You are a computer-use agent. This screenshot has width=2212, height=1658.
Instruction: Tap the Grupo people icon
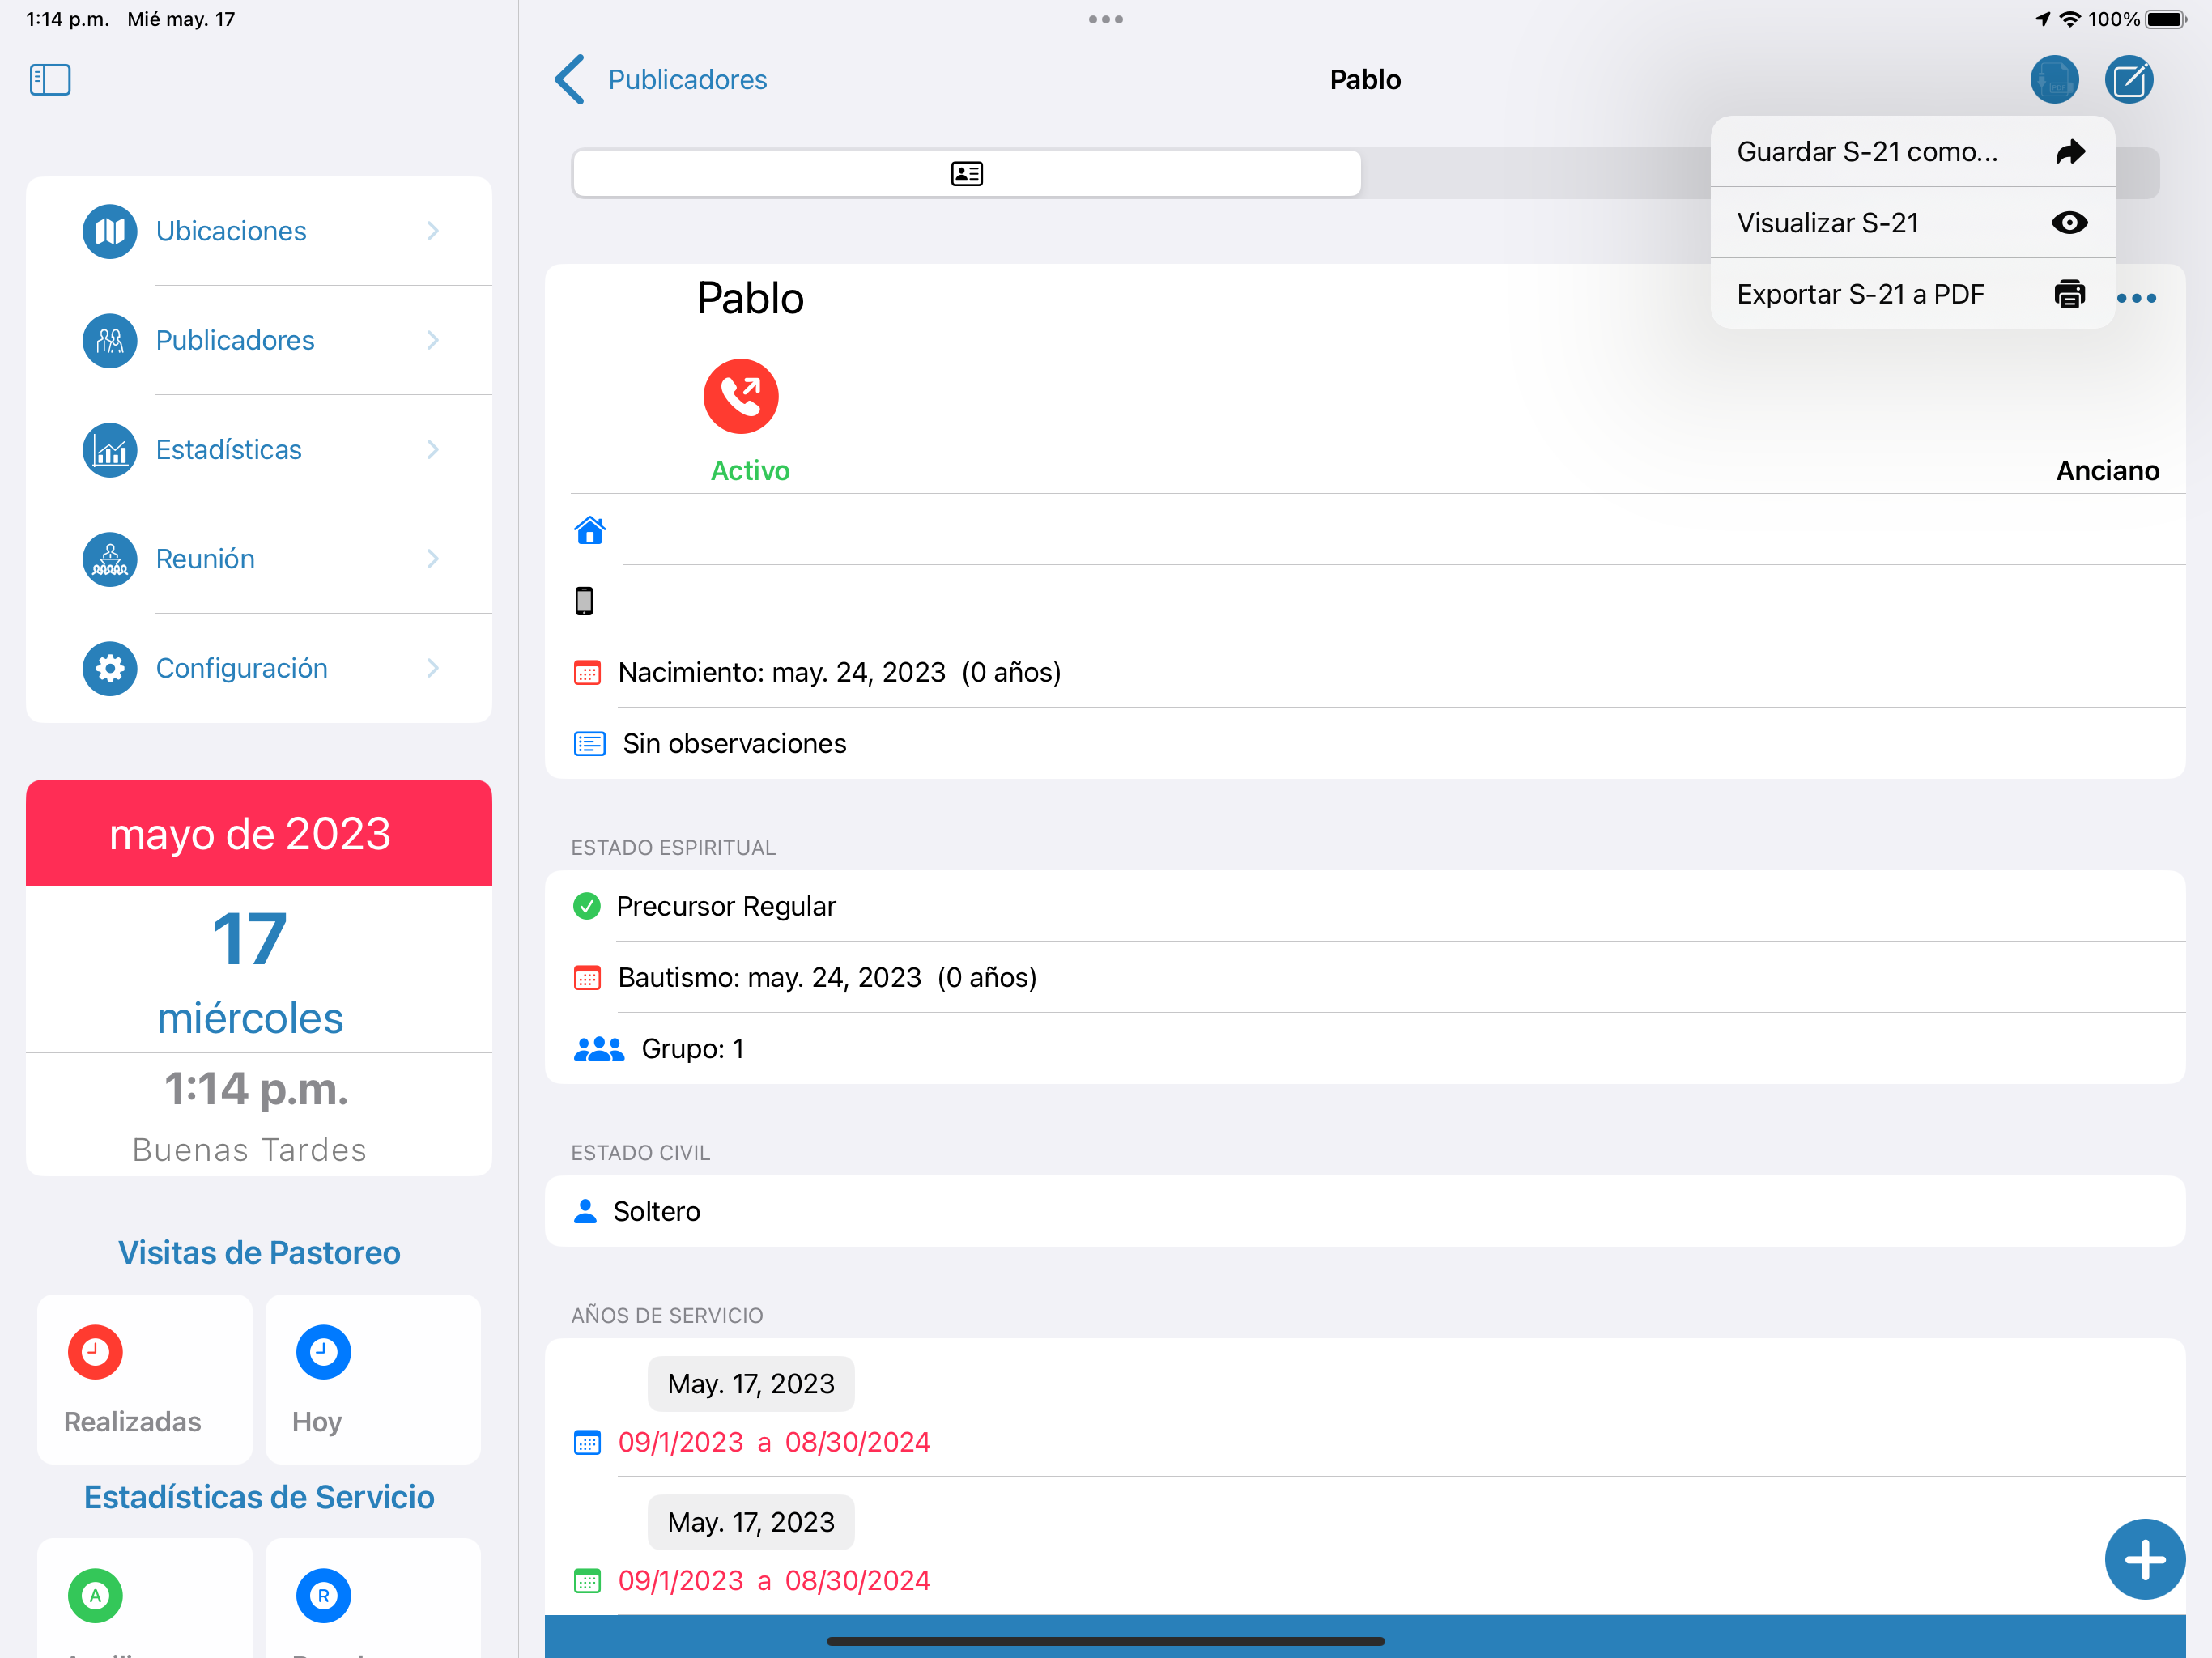pos(598,1049)
